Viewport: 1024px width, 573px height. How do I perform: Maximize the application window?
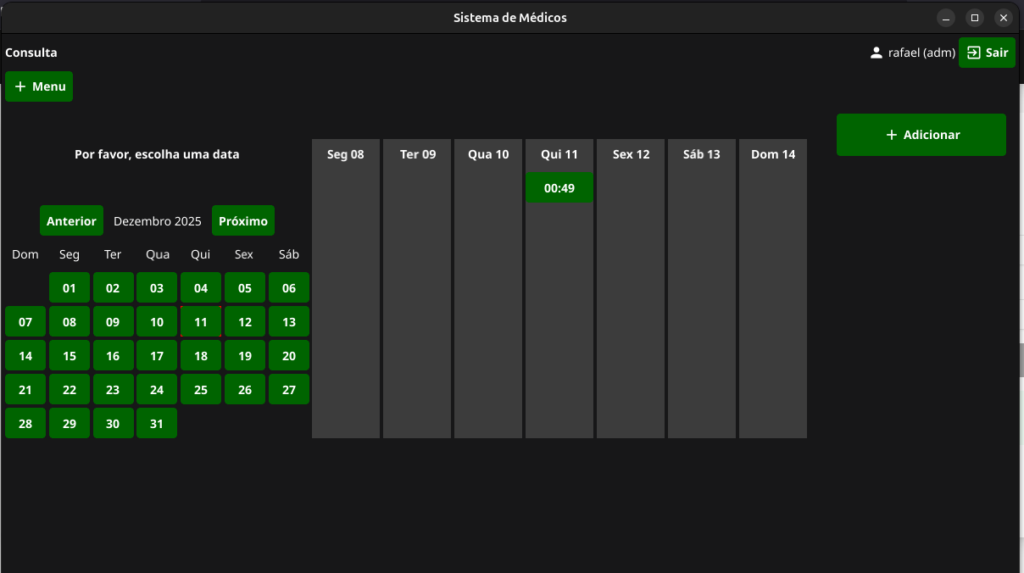pos(974,18)
